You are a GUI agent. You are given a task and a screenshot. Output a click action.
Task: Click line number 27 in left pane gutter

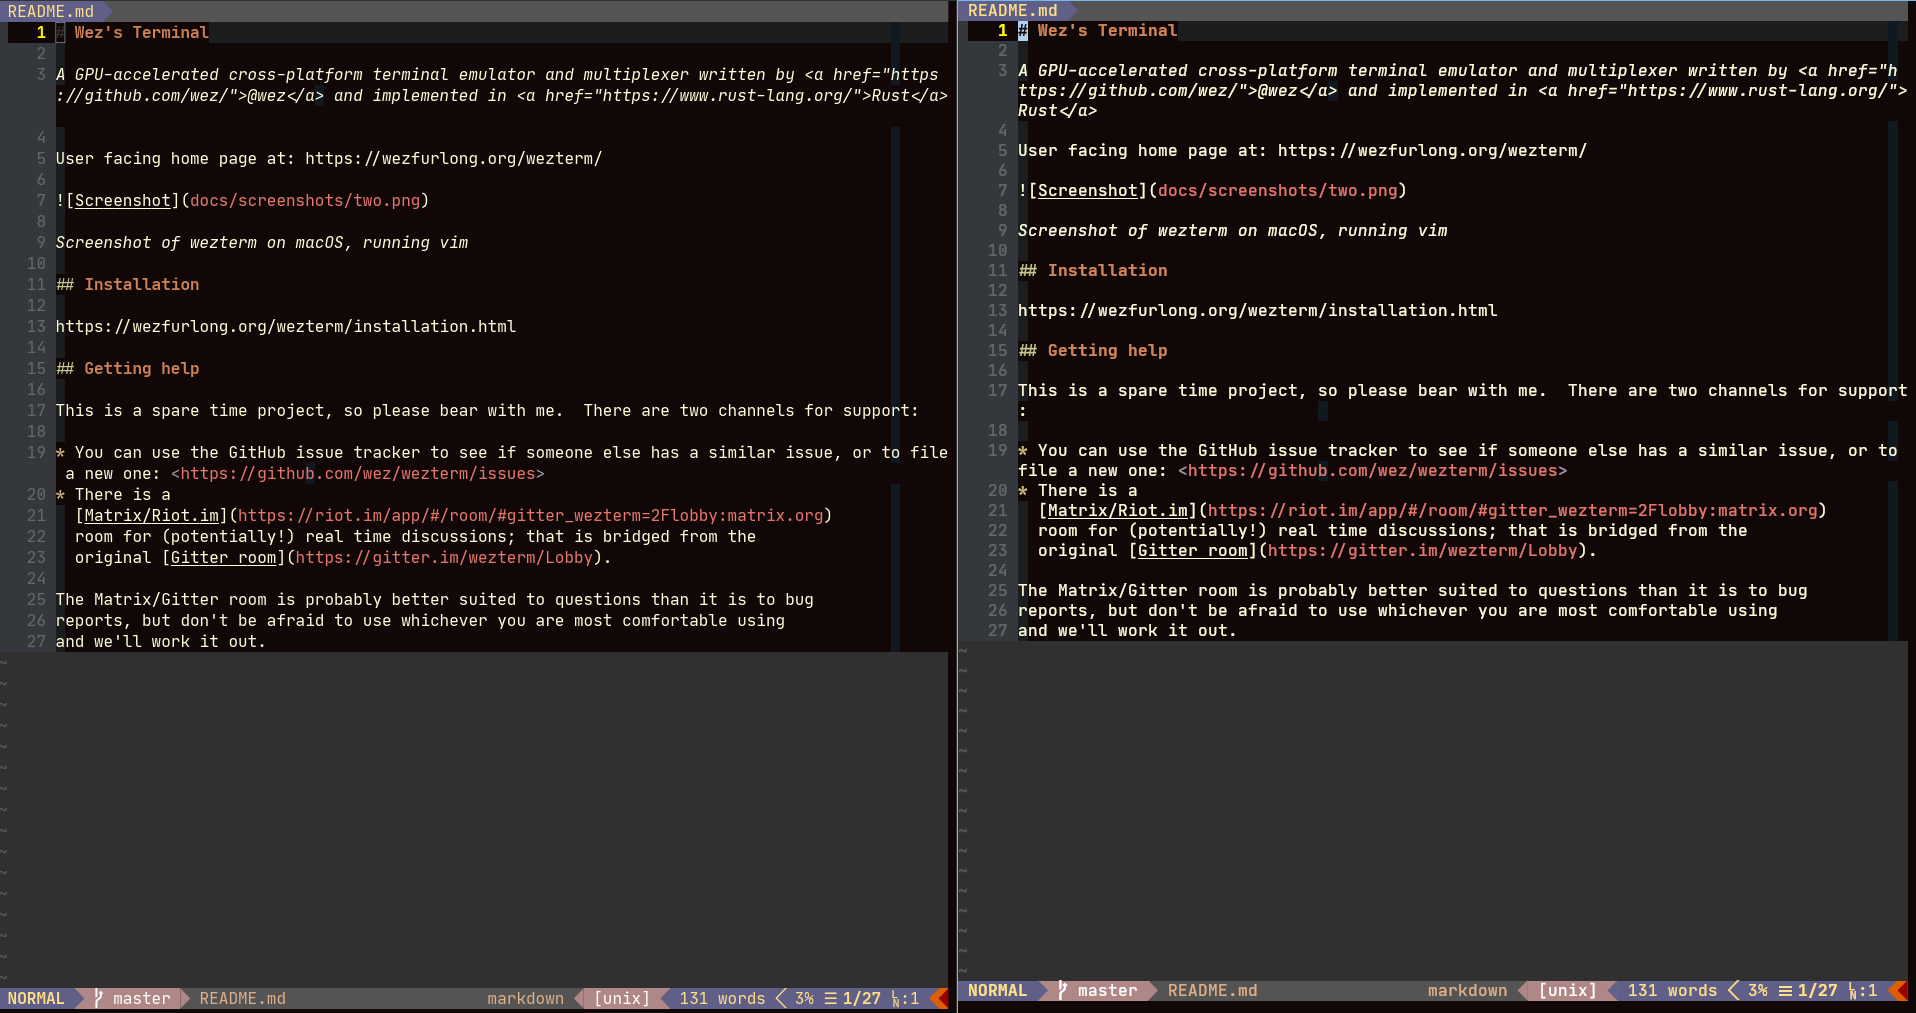(x=36, y=641)
